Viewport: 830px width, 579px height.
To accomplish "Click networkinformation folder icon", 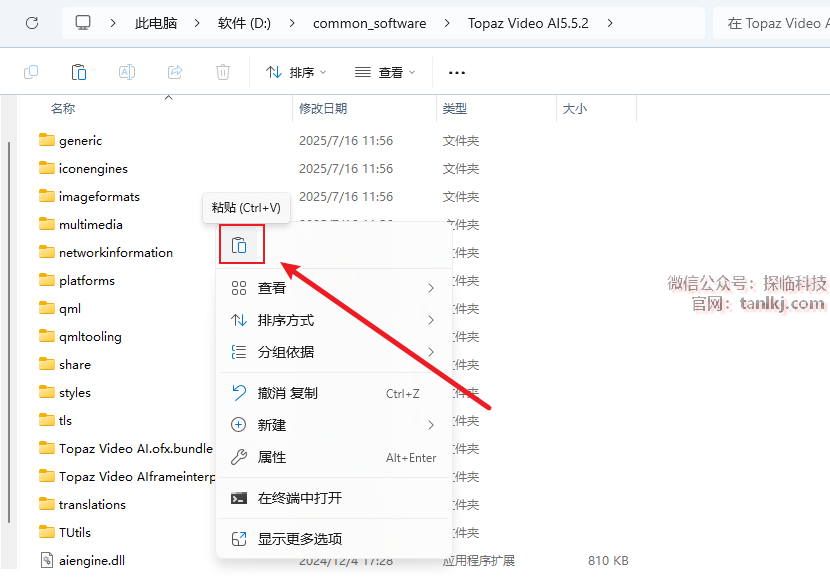I will (47, 252).
